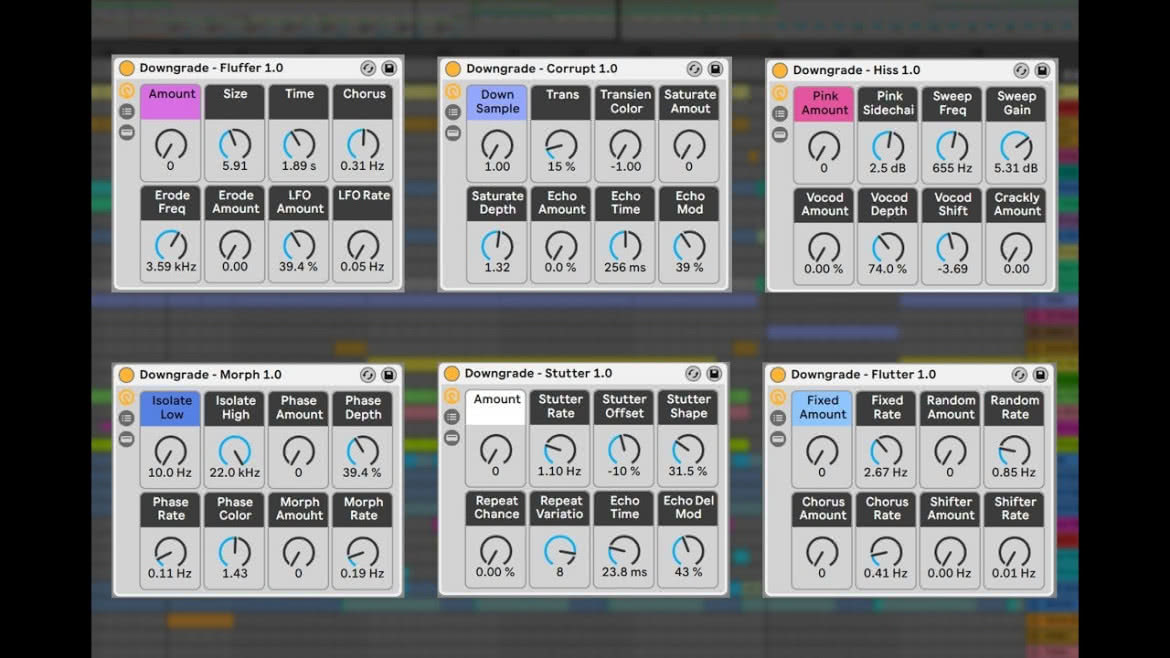The height and width of the screenshot is (658, 1170).
Task: Click the Fixed Rate knob in Flutter
Action: coord(886,451)
